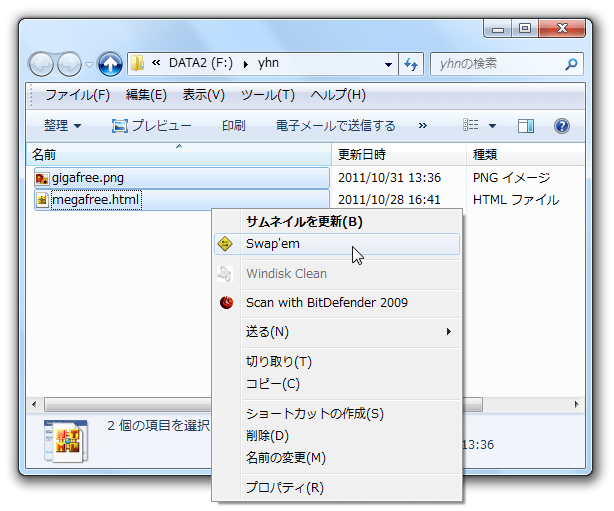614x511 pixels.
Task: Expand the 整理 organize dropdown
Action: 62,126
